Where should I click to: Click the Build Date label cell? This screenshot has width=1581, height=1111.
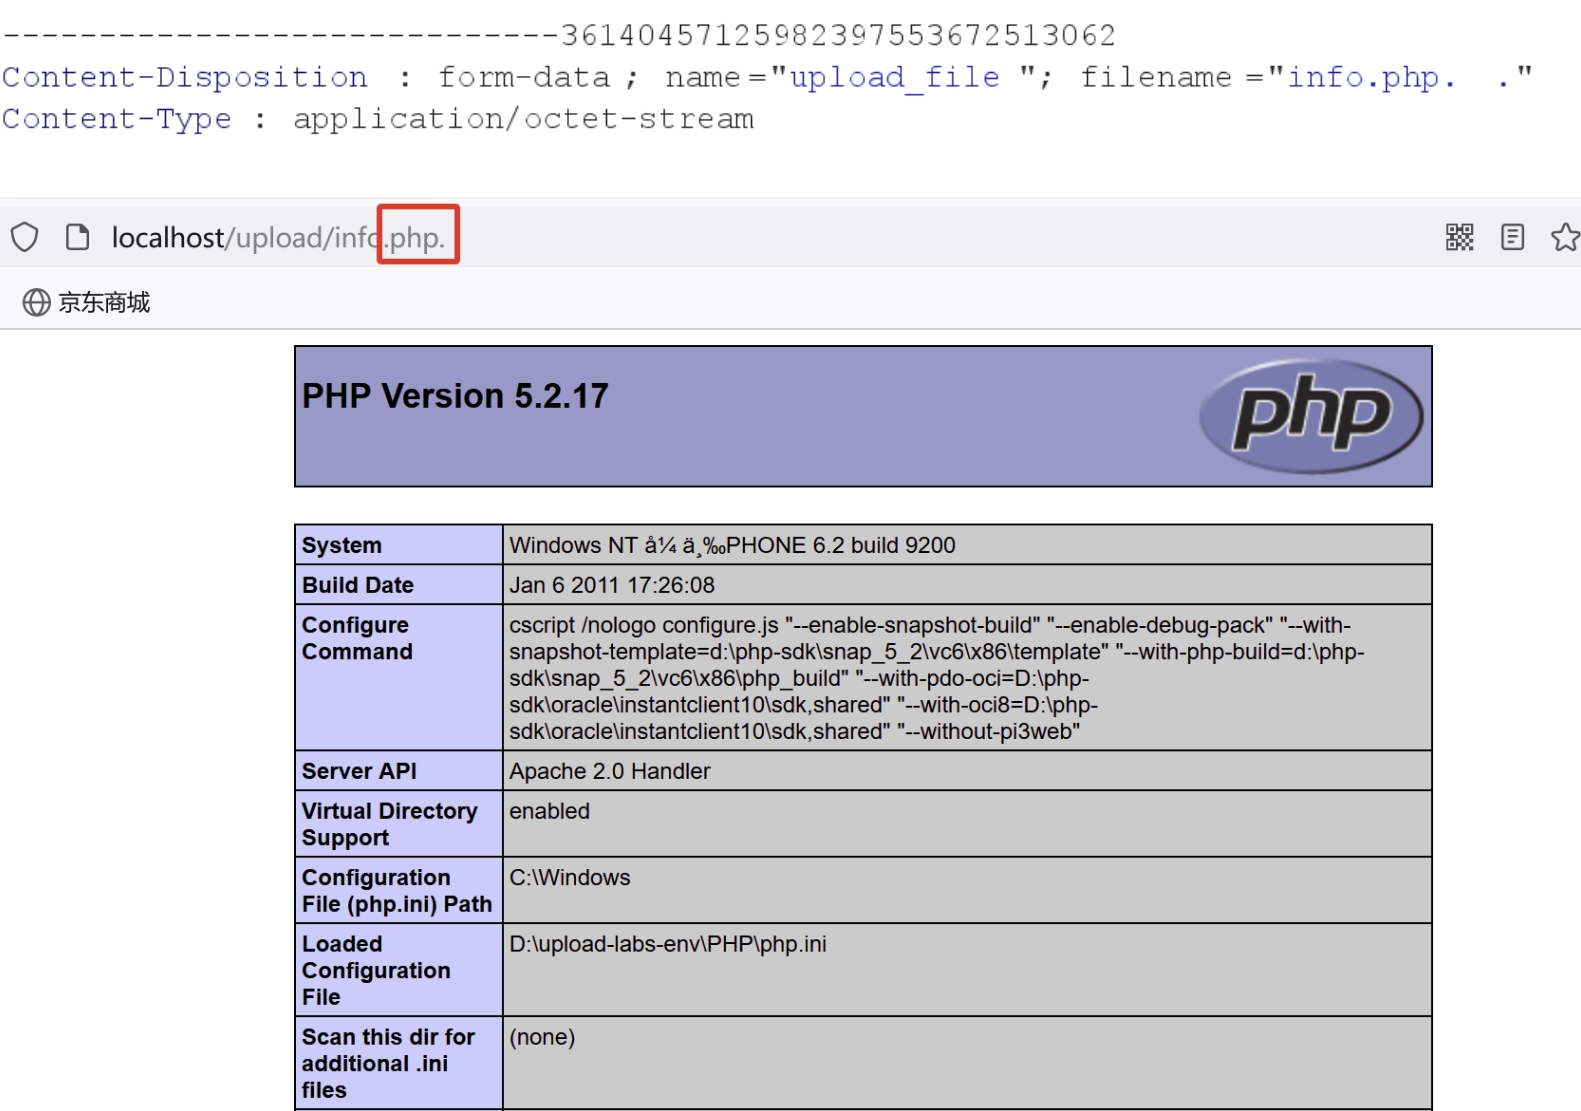398,585
